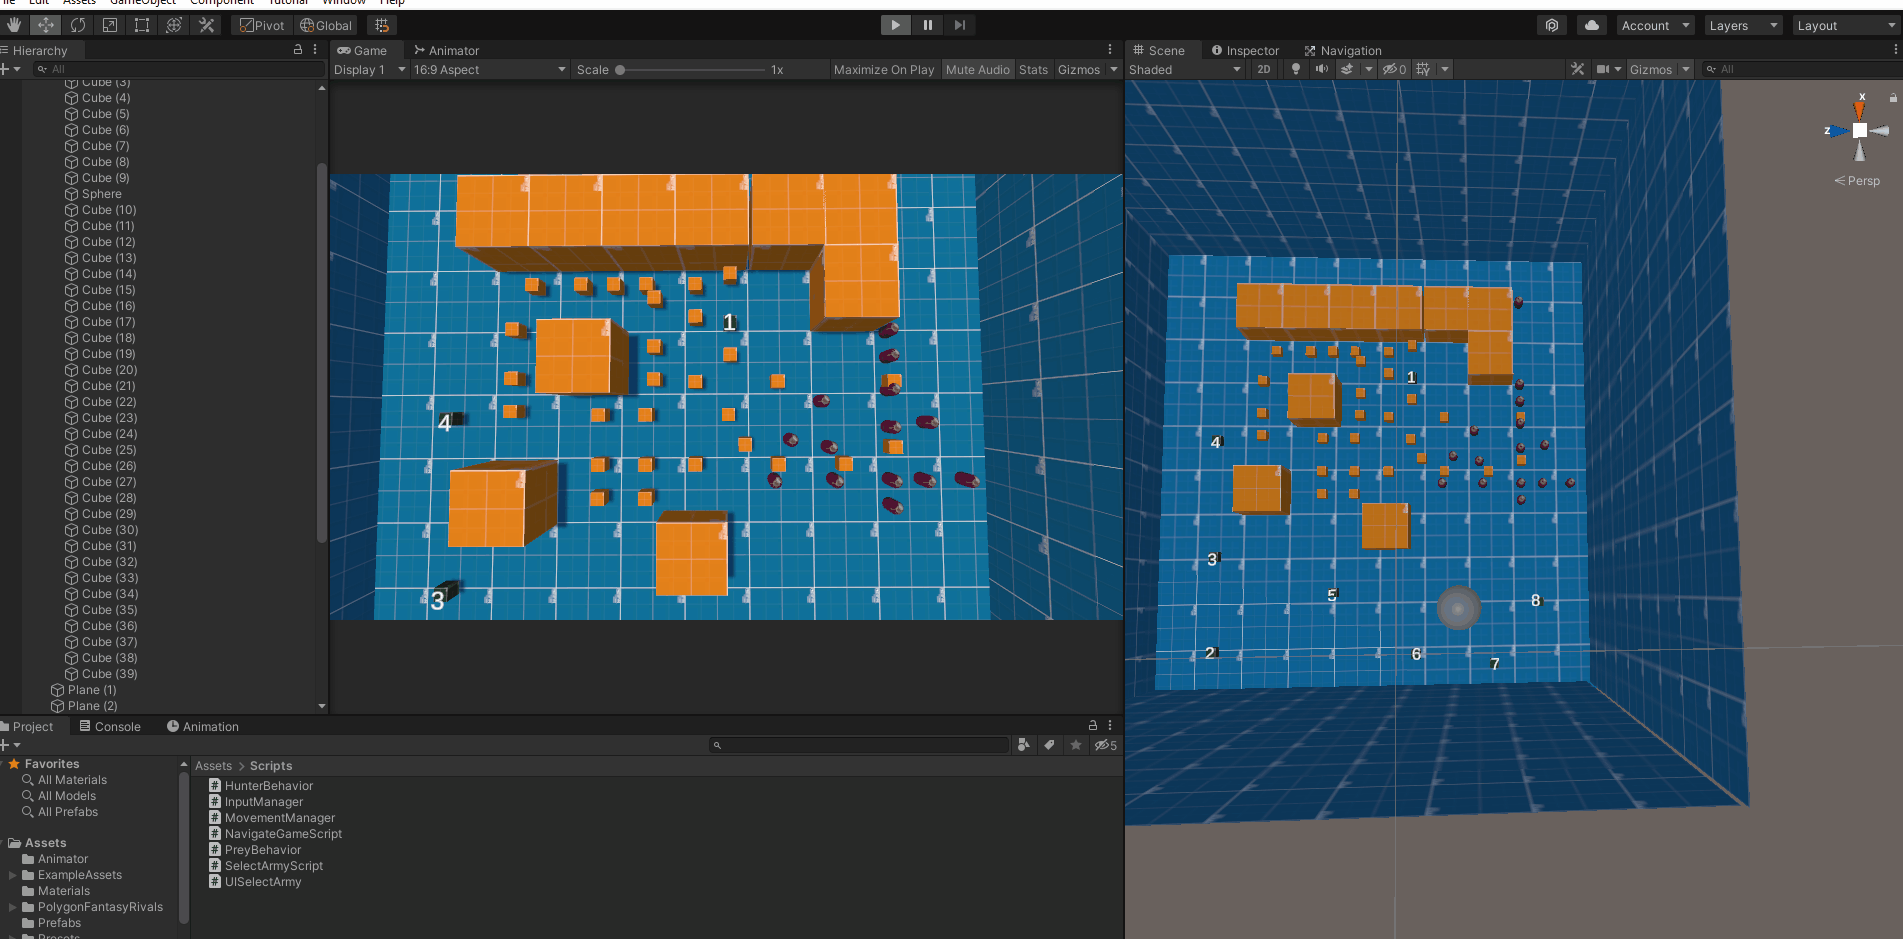Lock the Hierarchy panel
This screenshot has width=1903, height=939.
click(x=297, y=49)
